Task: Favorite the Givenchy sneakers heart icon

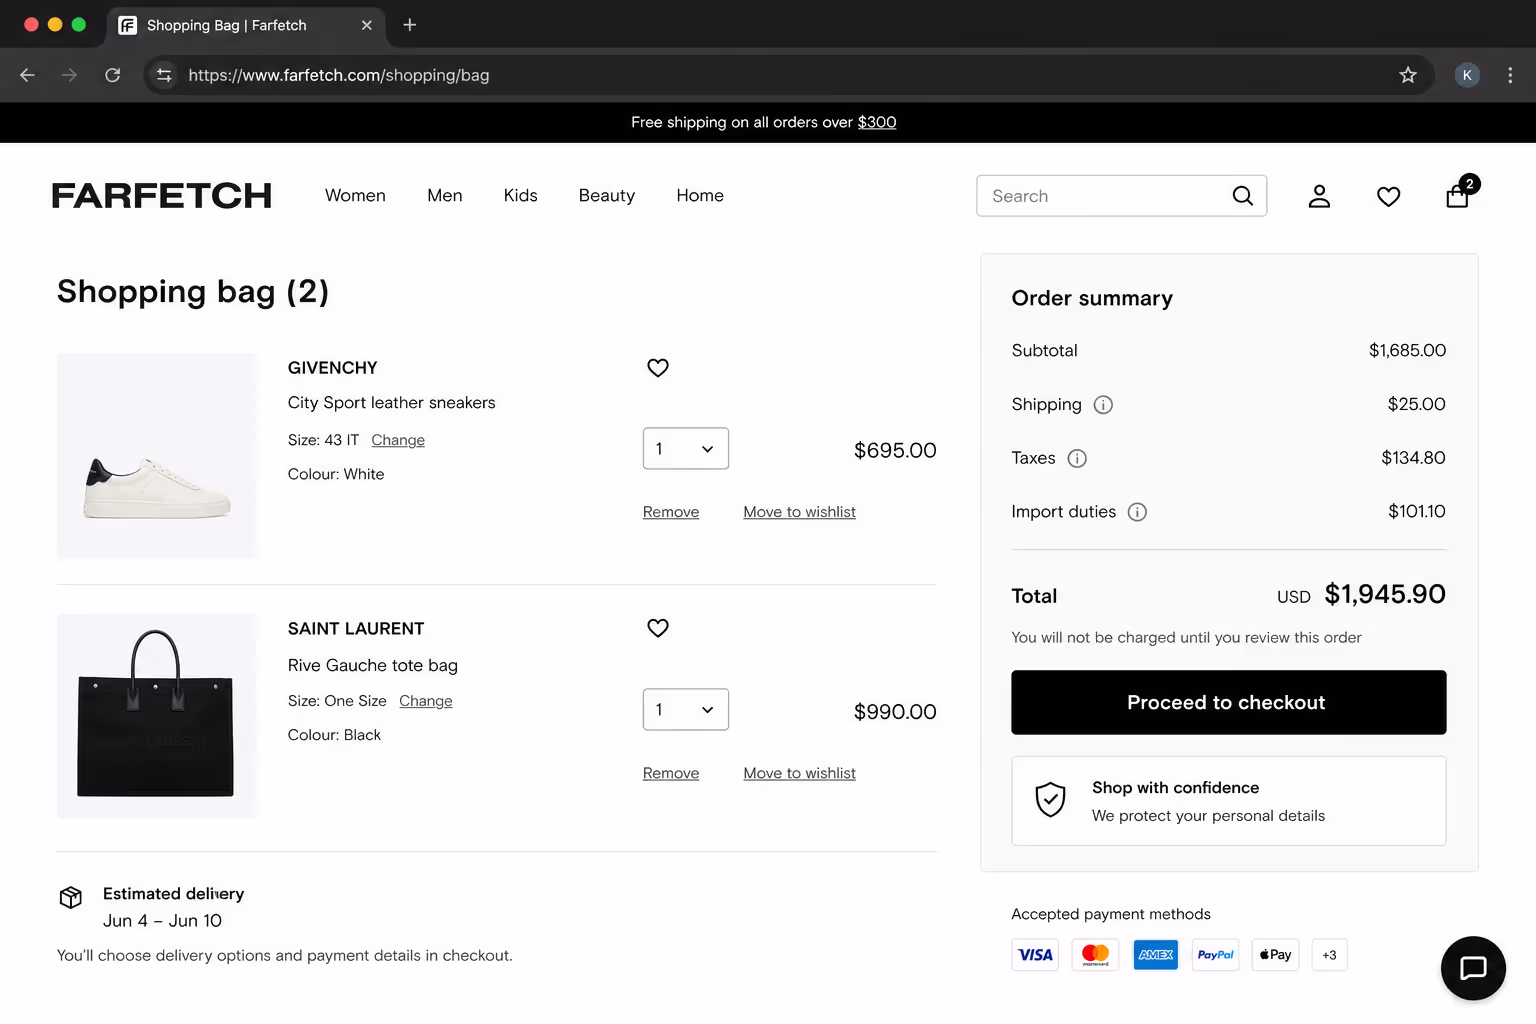Action: coord(658,368)
